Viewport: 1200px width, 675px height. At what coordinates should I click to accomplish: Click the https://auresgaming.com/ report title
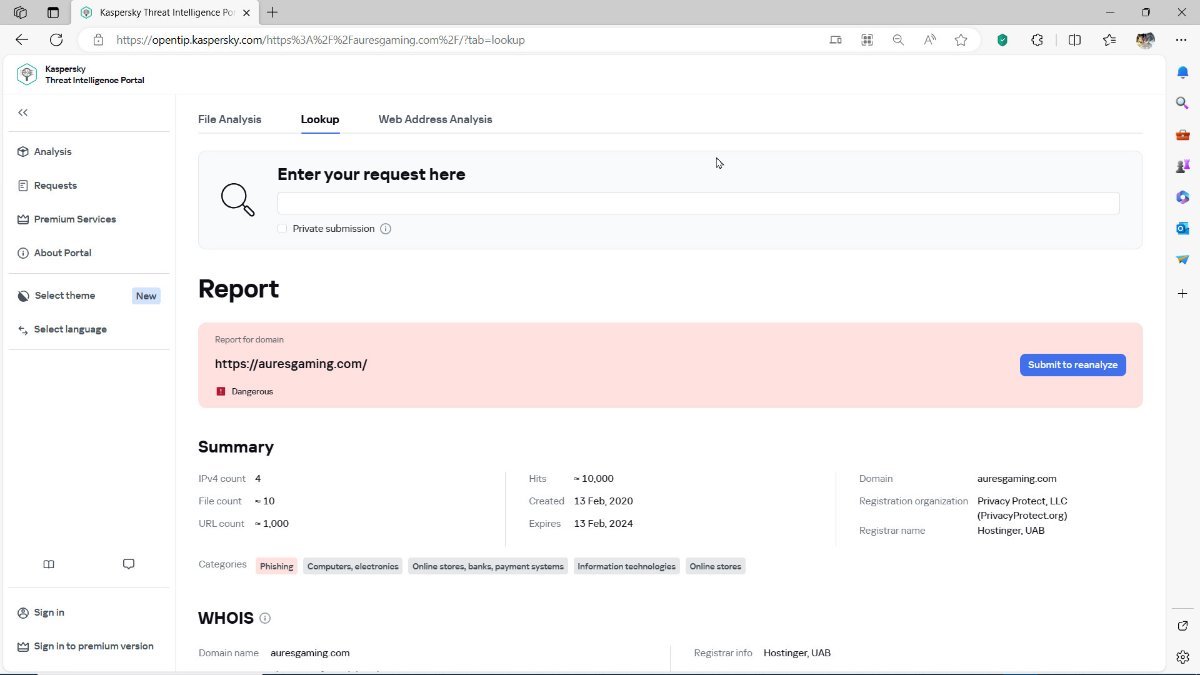click(x=291, y=364)
